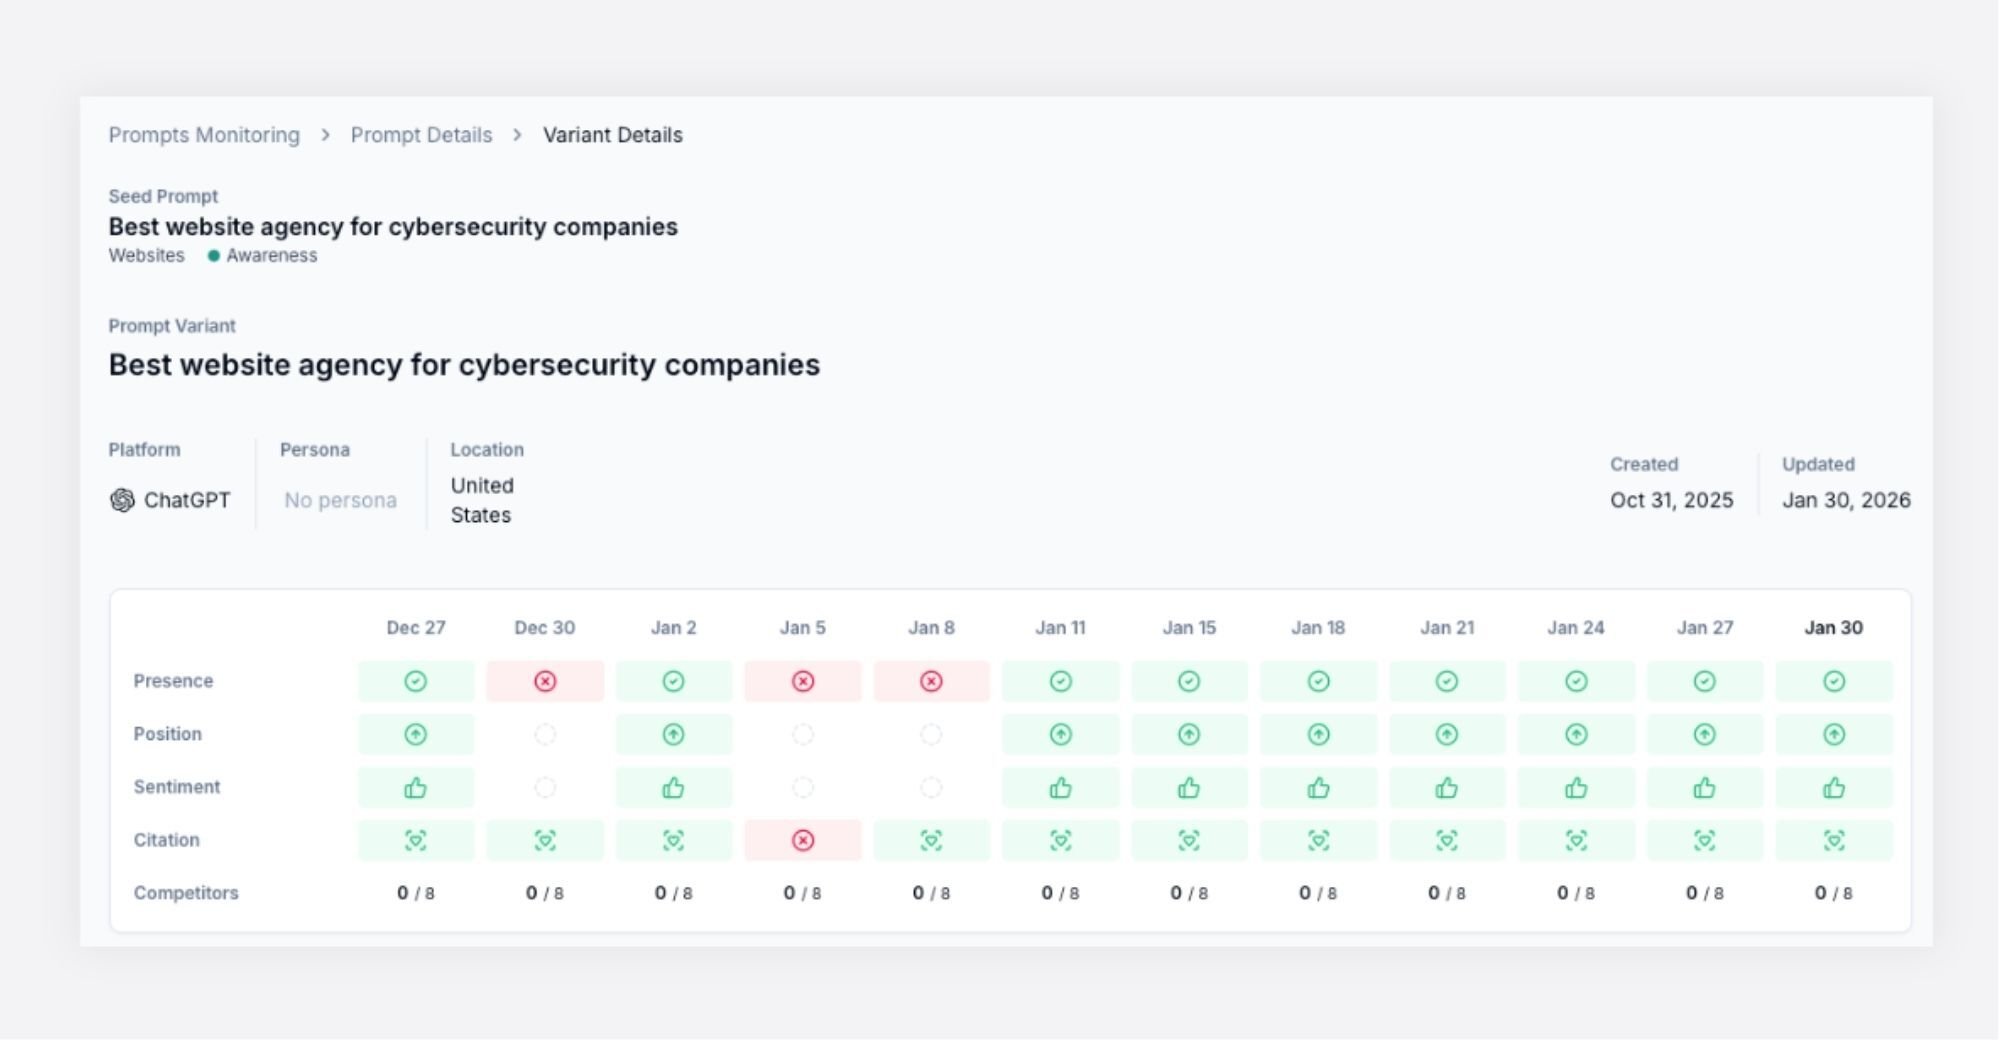Click the Variant Details breadcrumb item
The image size is (2000, 1040).
click(613, 135)
